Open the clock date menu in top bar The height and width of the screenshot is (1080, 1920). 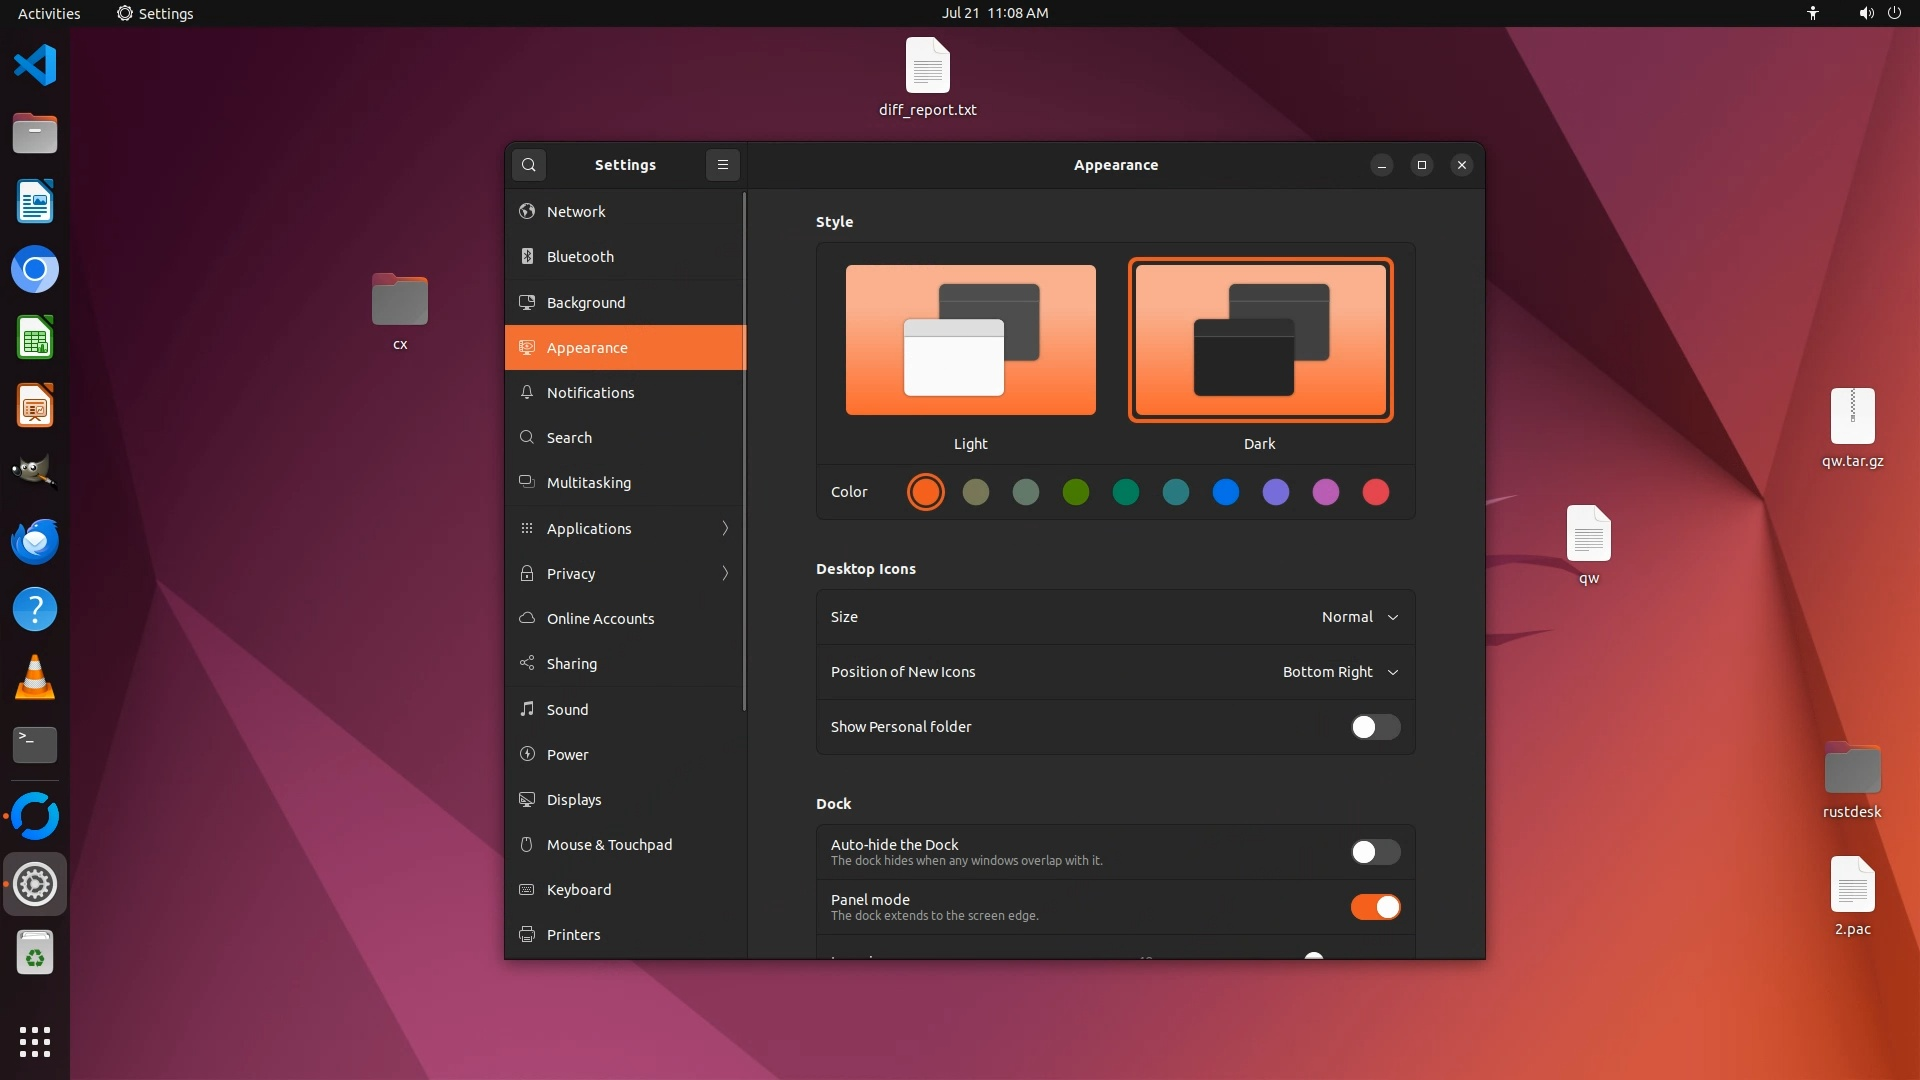pyautogui.click(x=994, y=13)
